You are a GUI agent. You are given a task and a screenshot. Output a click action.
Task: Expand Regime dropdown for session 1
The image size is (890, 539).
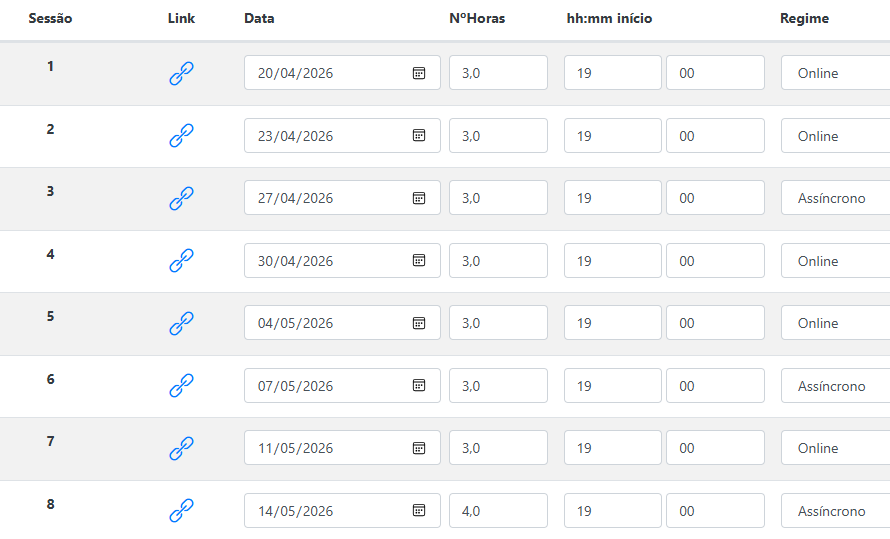pyautogui.click(x=836, y=73)
